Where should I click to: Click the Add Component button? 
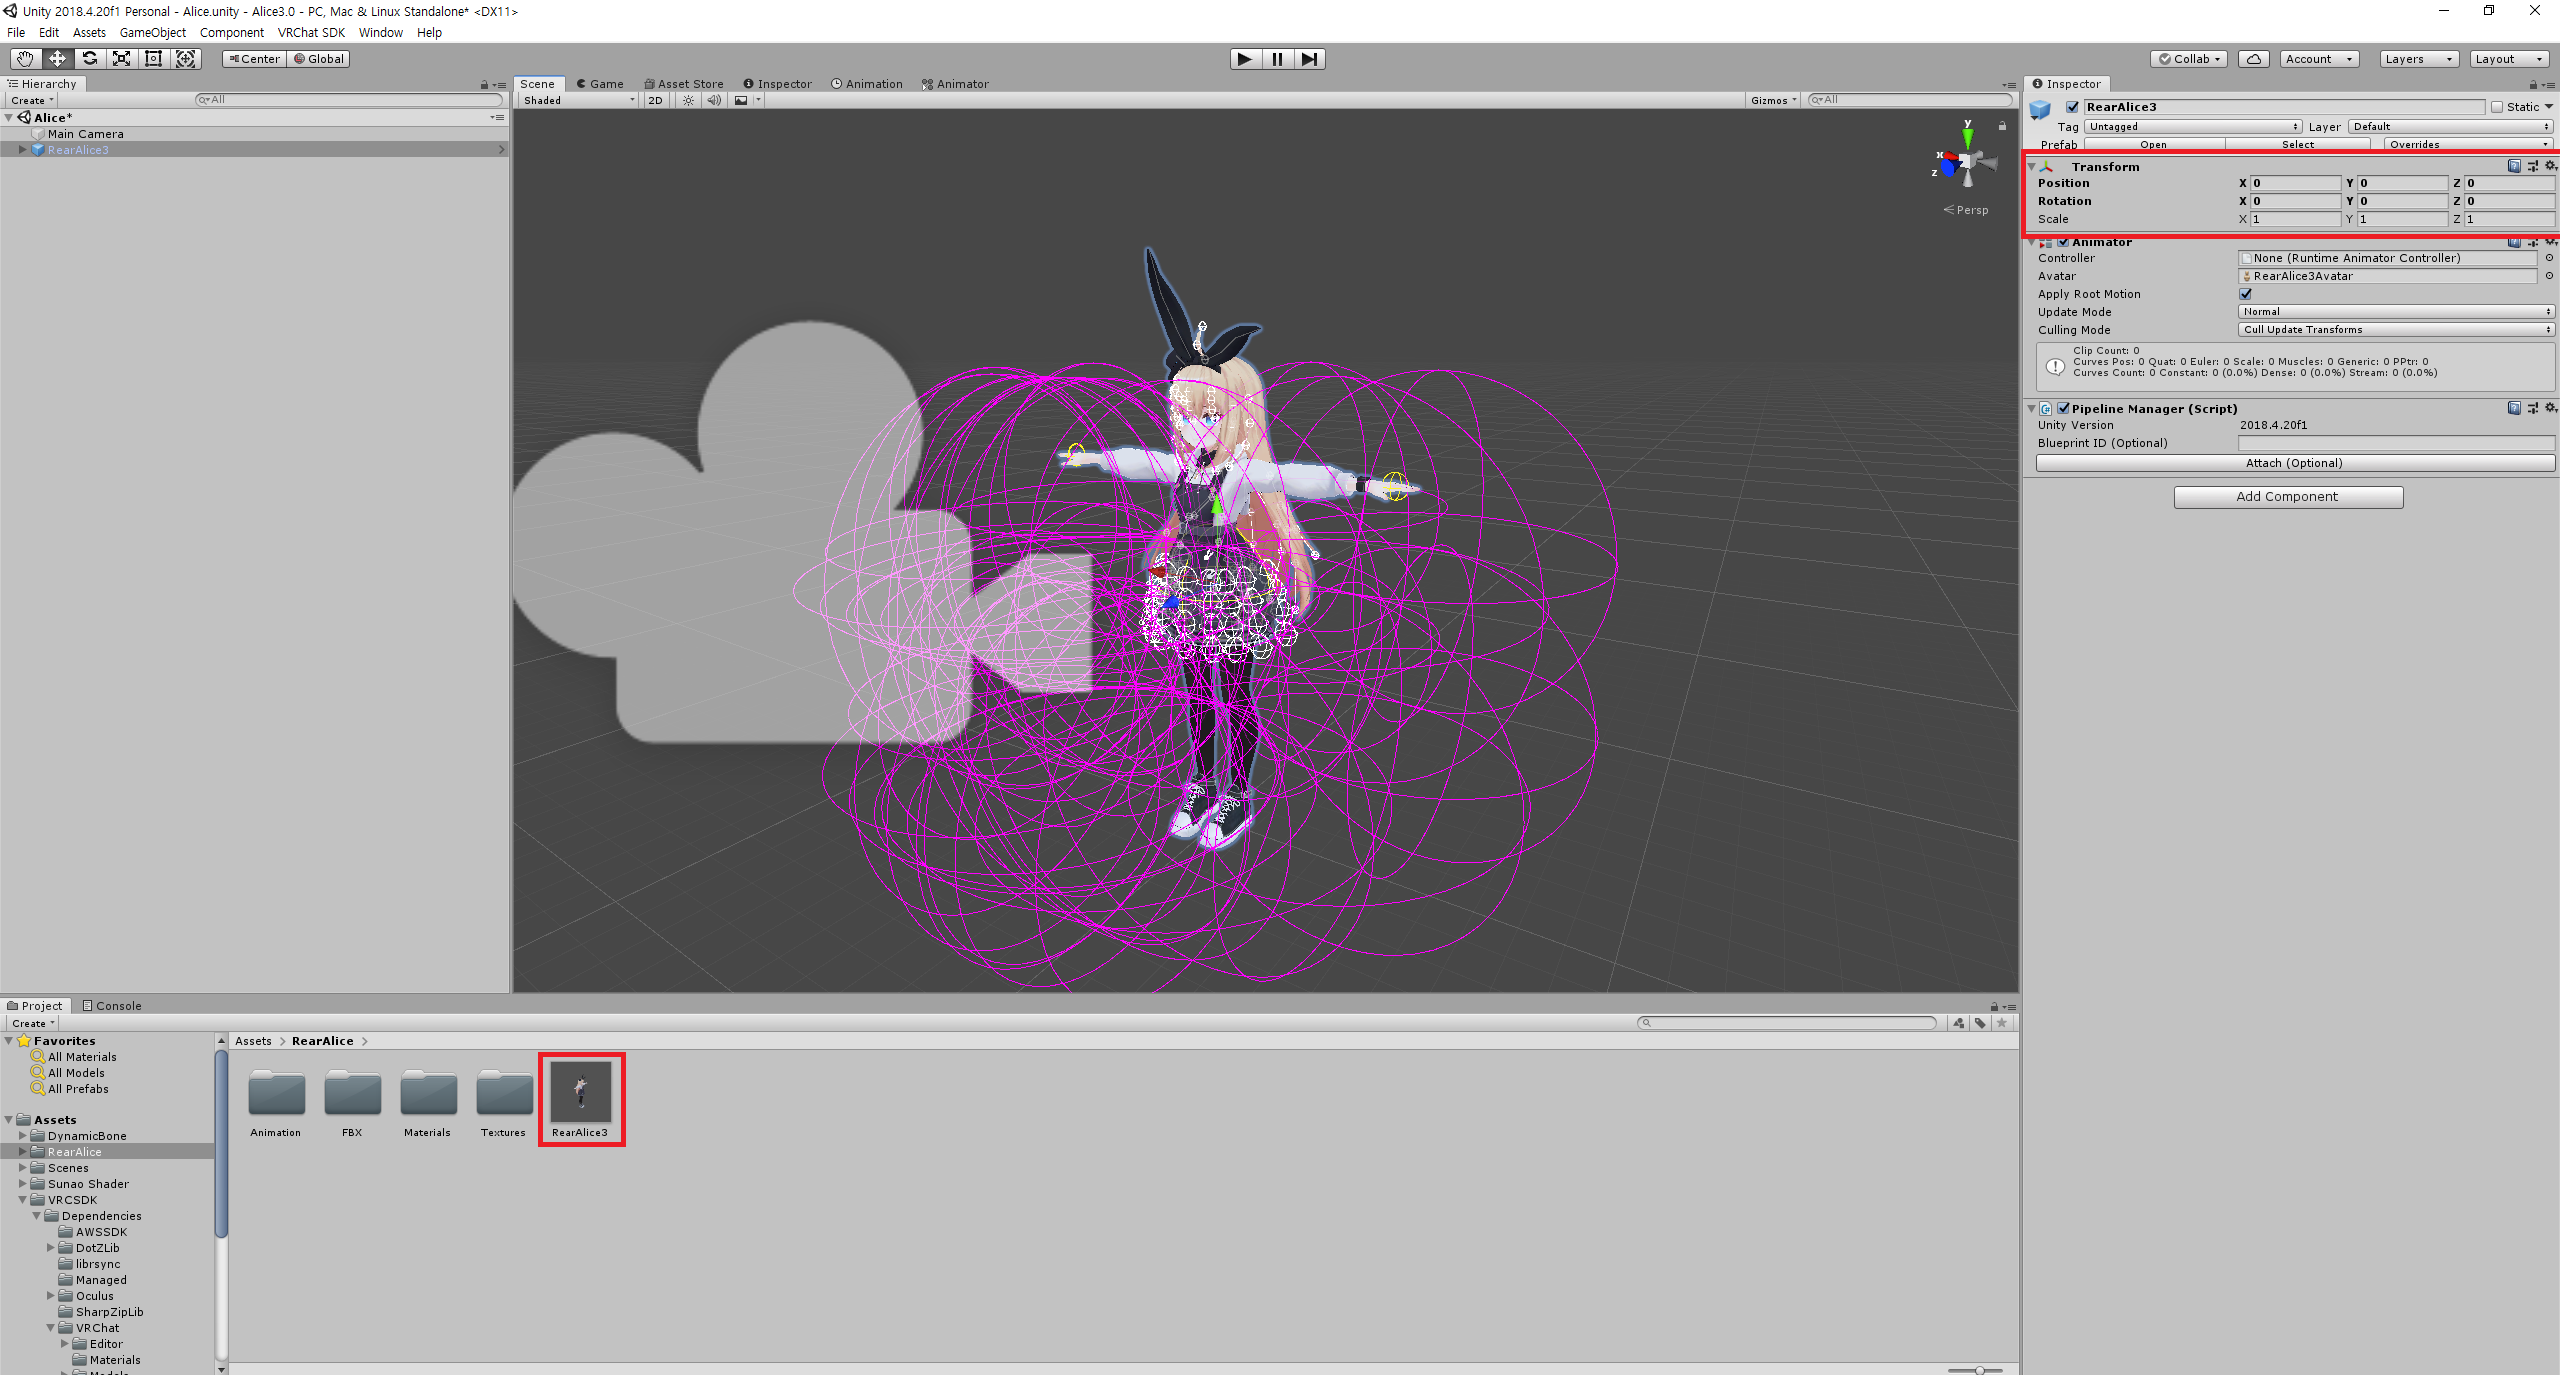click(2287, 497)
